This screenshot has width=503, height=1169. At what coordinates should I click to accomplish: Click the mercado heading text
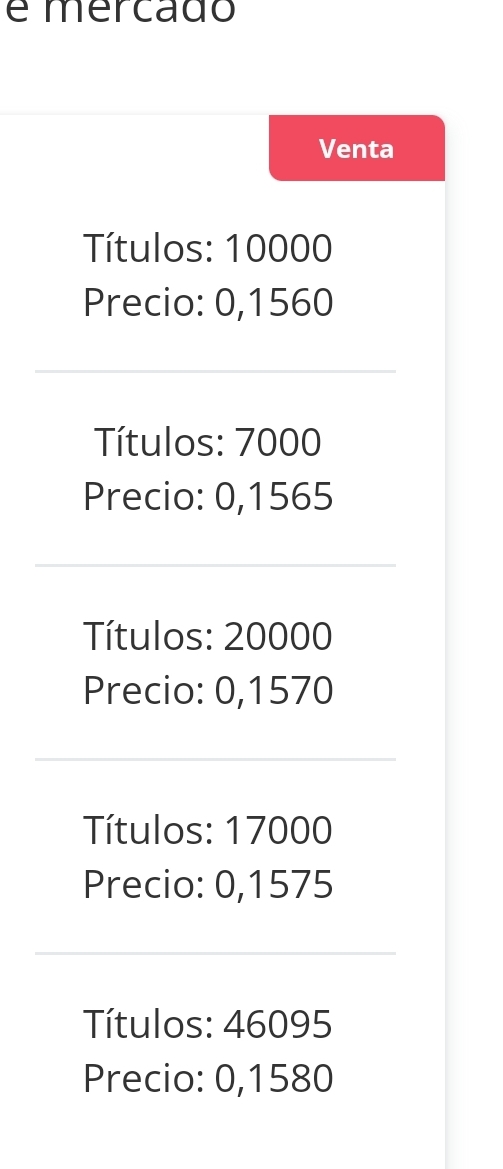(x=139, y=10)
